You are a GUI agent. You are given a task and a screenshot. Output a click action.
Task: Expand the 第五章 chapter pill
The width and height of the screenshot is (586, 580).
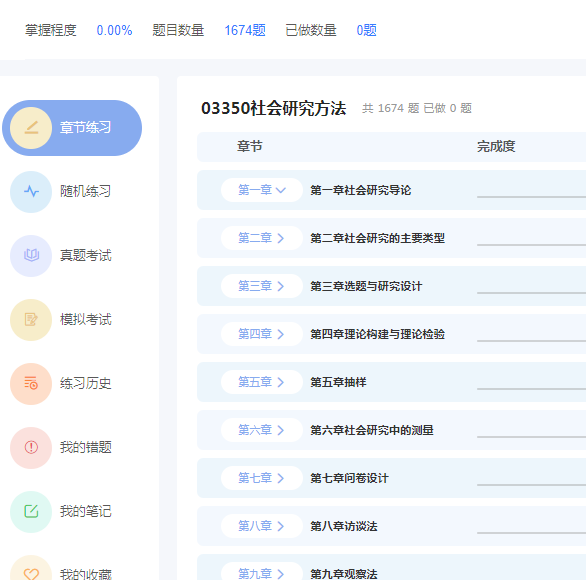click(262, 382)
